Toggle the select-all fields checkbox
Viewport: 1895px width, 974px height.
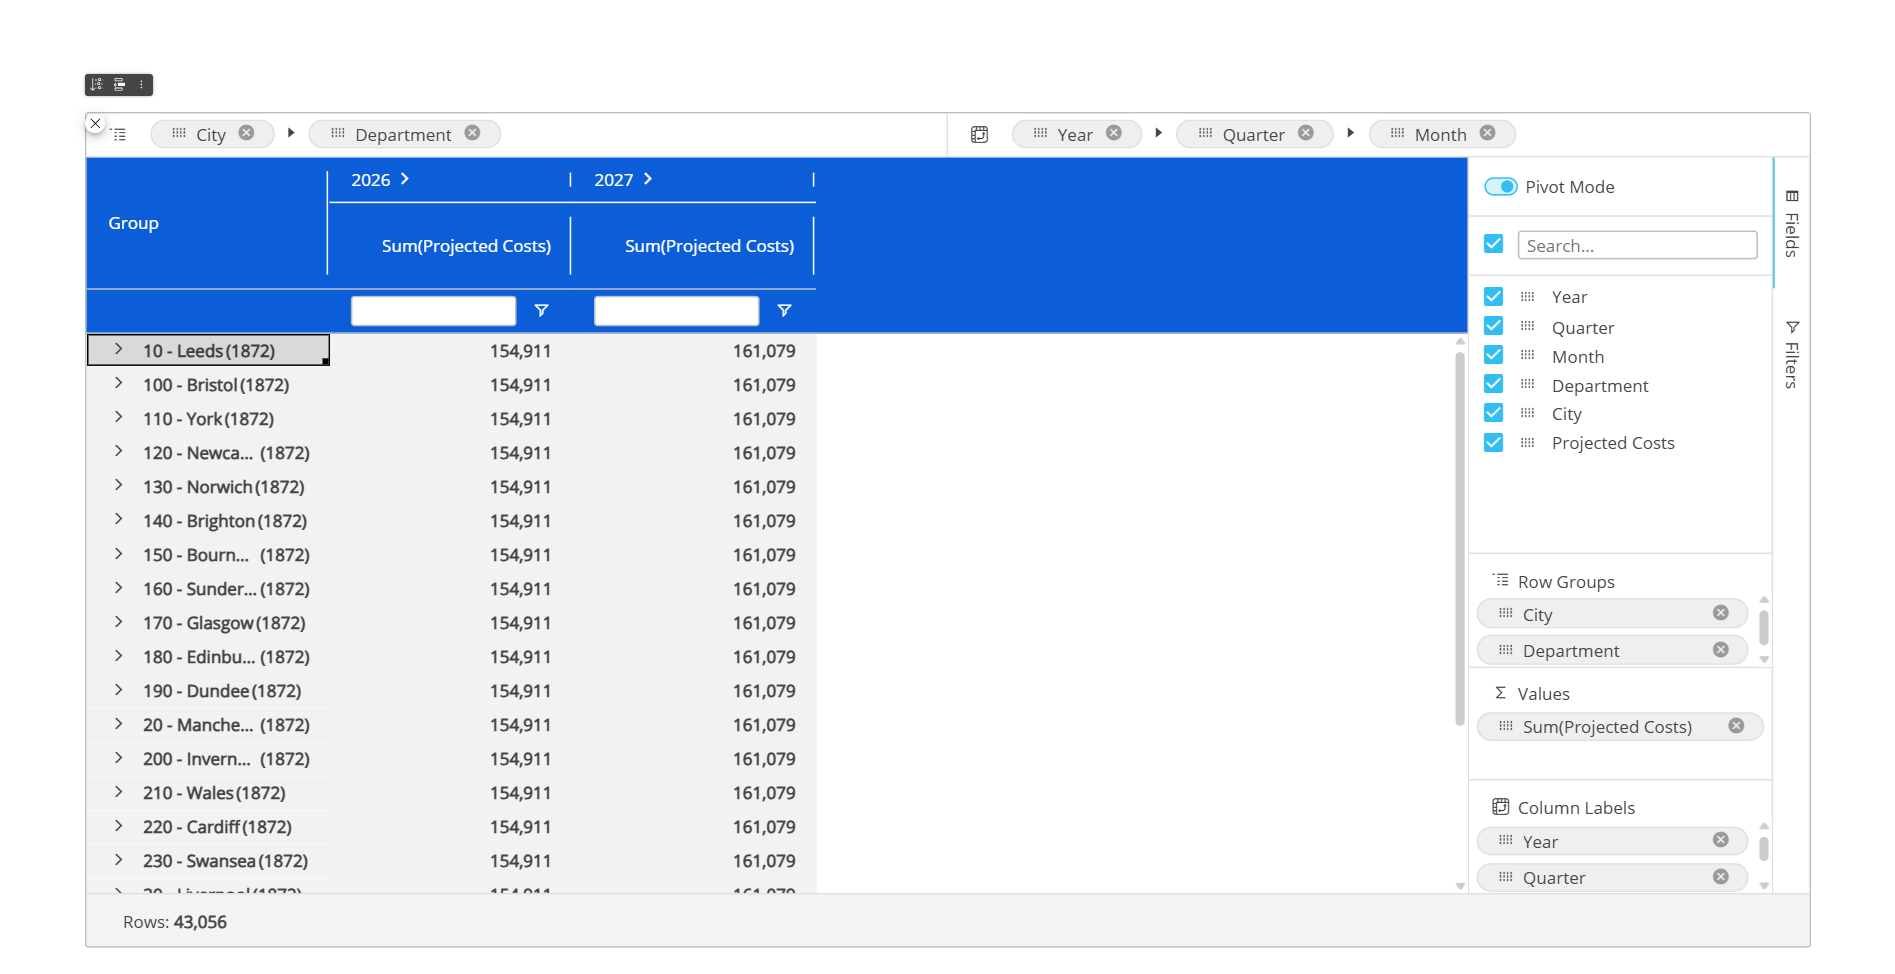click(x=1494, y=244)
